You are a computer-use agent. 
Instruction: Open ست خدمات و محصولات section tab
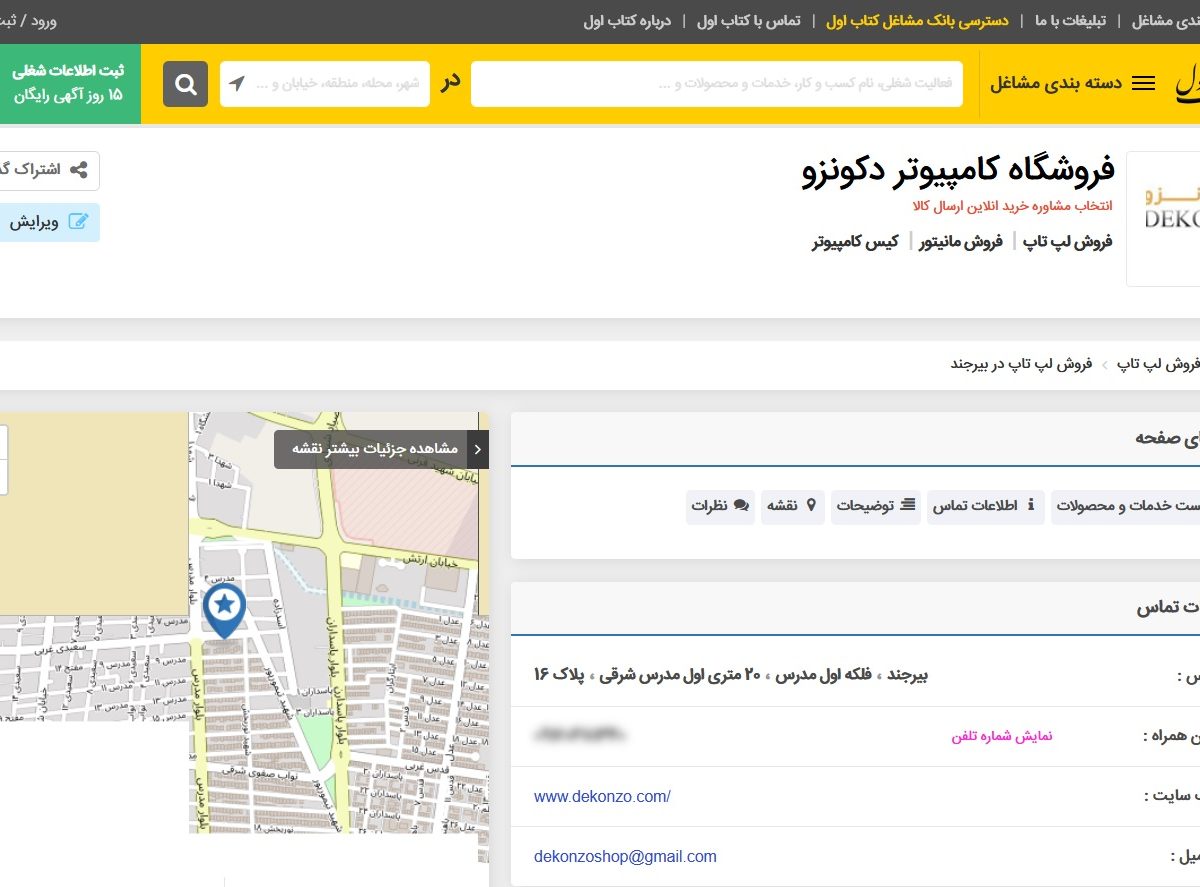[1126, 506]
